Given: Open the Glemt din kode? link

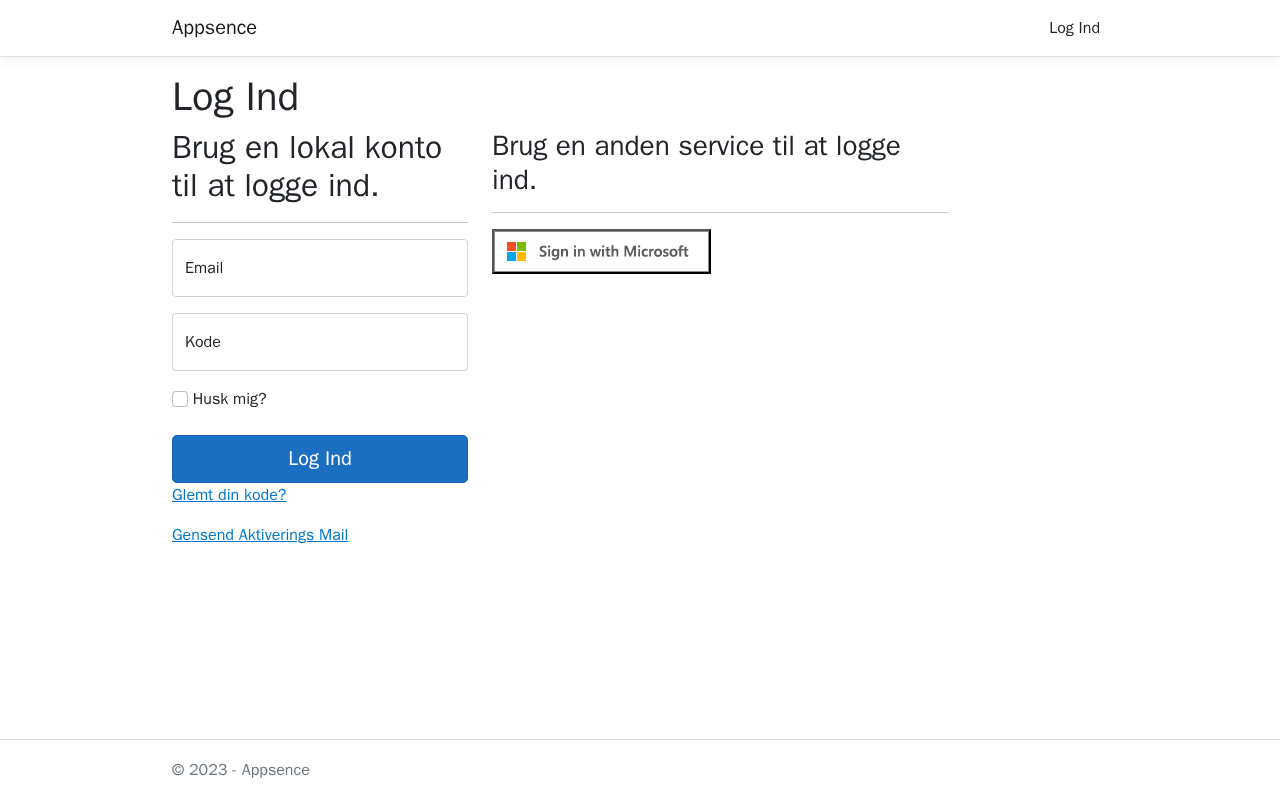Looking at the screenshot, I should click(x=229, y=495).
